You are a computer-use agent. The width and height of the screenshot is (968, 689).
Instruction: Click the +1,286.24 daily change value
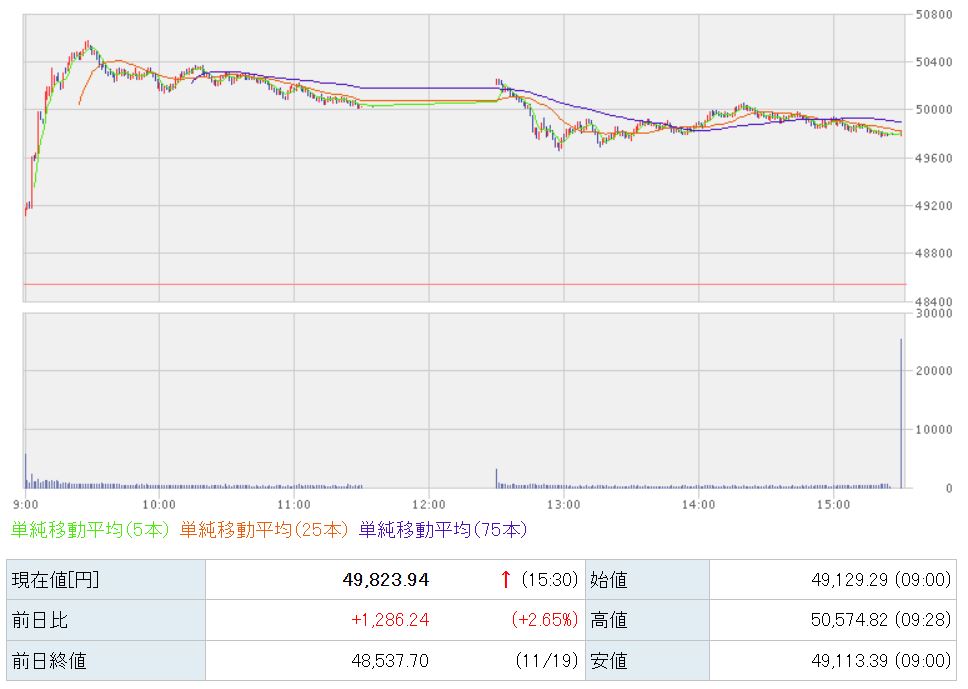(390, 620)
